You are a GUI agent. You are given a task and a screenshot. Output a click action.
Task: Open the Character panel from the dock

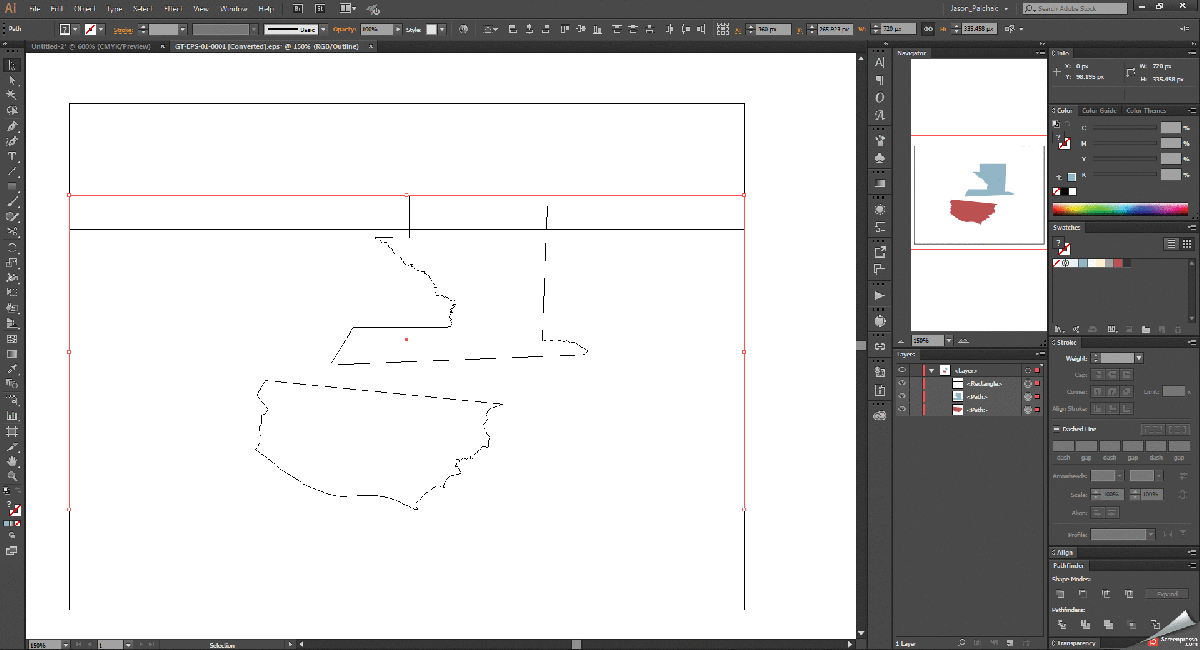pos(880,62)
